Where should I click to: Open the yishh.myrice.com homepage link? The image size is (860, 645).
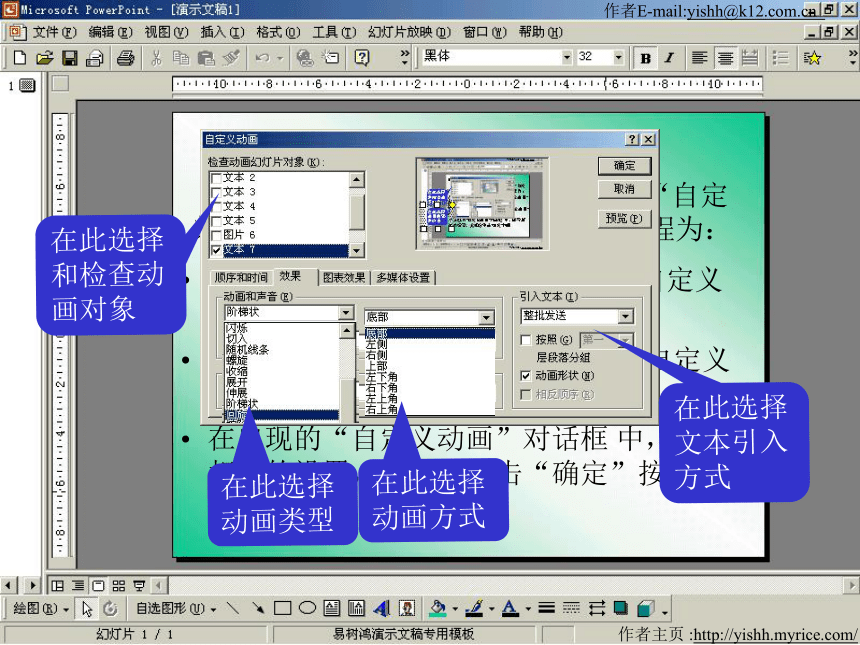pos(774,635)
